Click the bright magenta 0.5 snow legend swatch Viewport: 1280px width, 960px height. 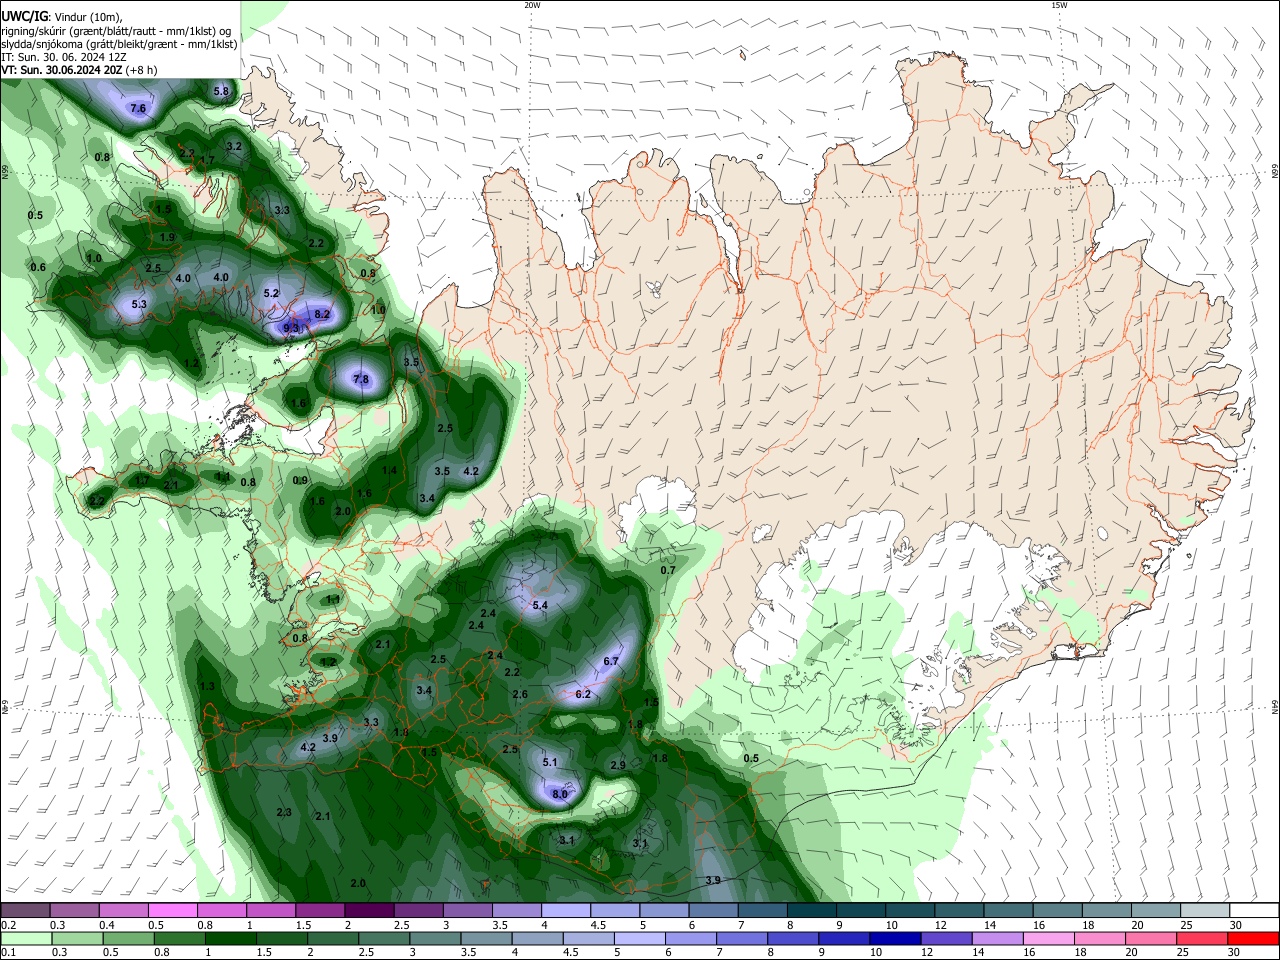172,911
